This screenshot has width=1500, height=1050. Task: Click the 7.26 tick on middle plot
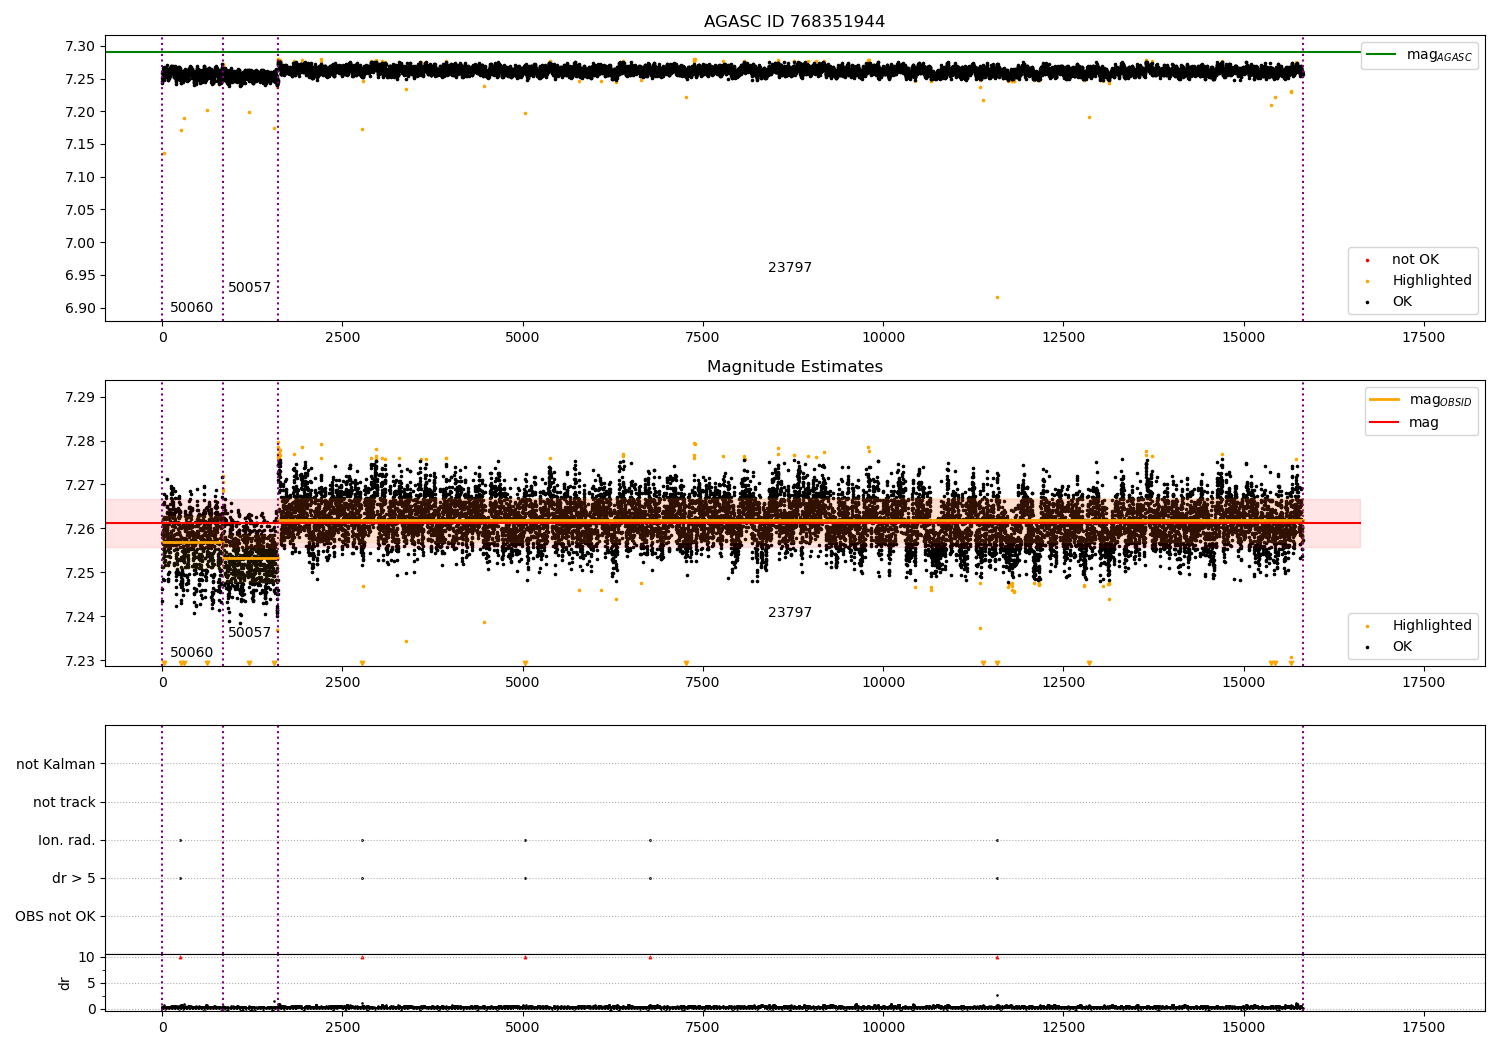[x=80, y=529]
